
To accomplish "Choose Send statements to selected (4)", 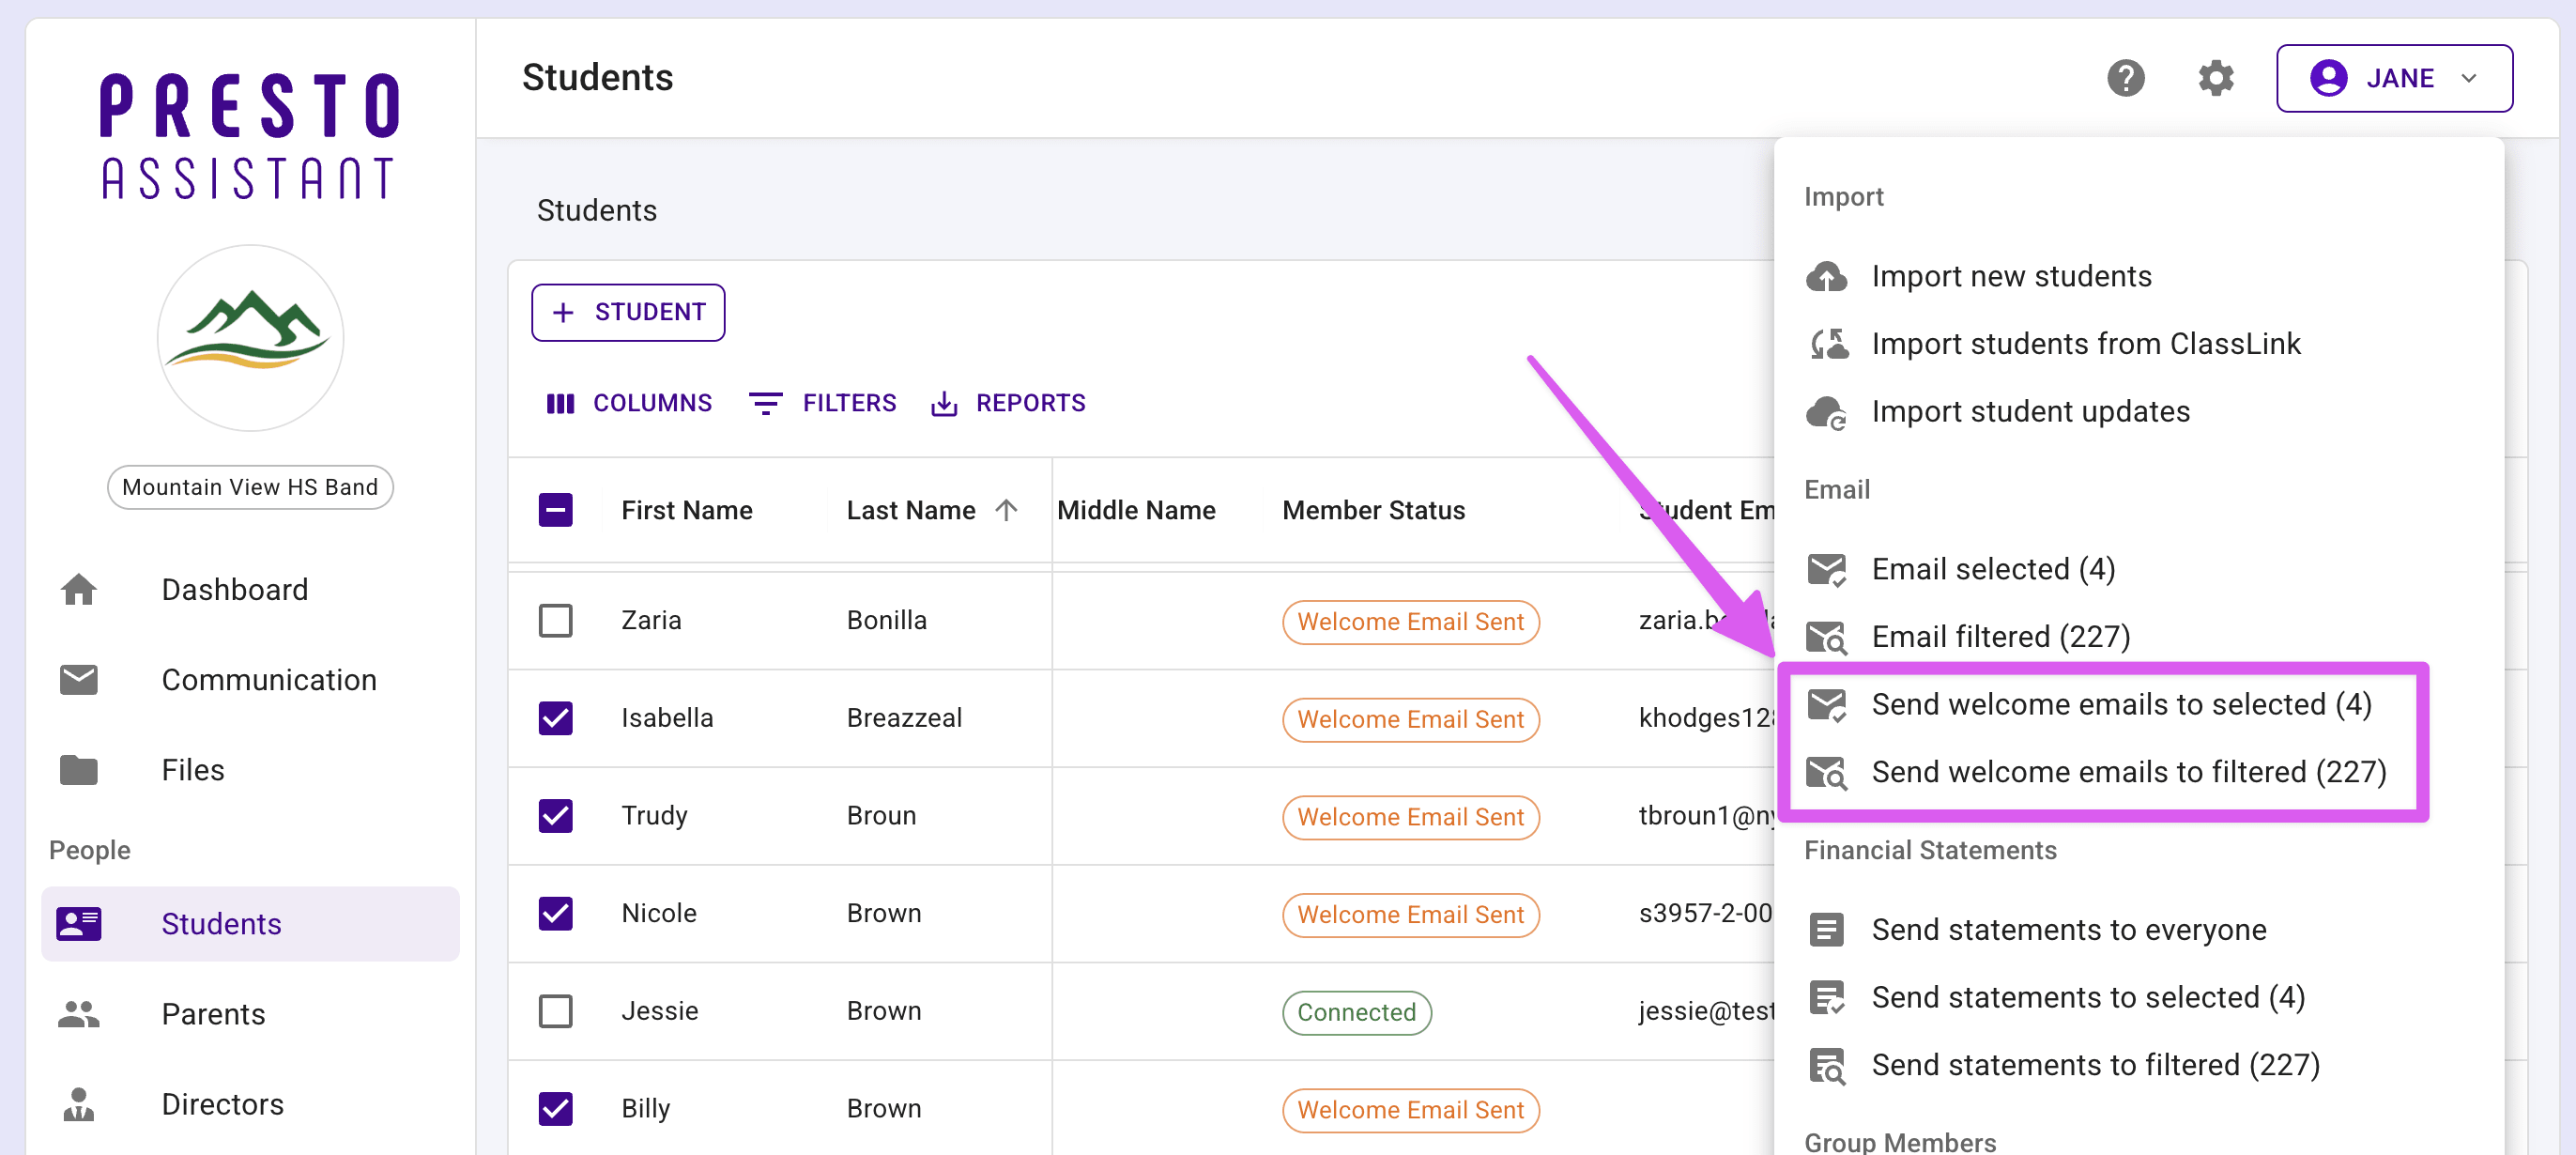I will click(2139, 998).
